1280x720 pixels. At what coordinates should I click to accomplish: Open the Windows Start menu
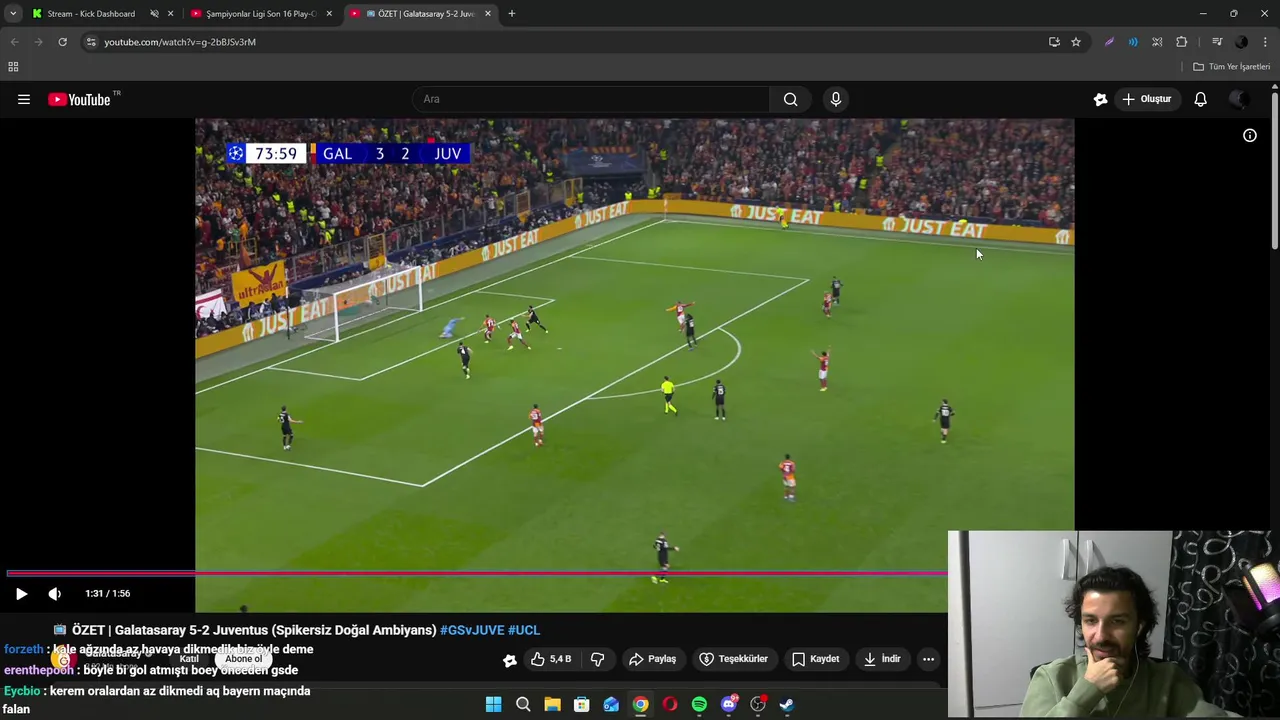(x=493, y=704)
